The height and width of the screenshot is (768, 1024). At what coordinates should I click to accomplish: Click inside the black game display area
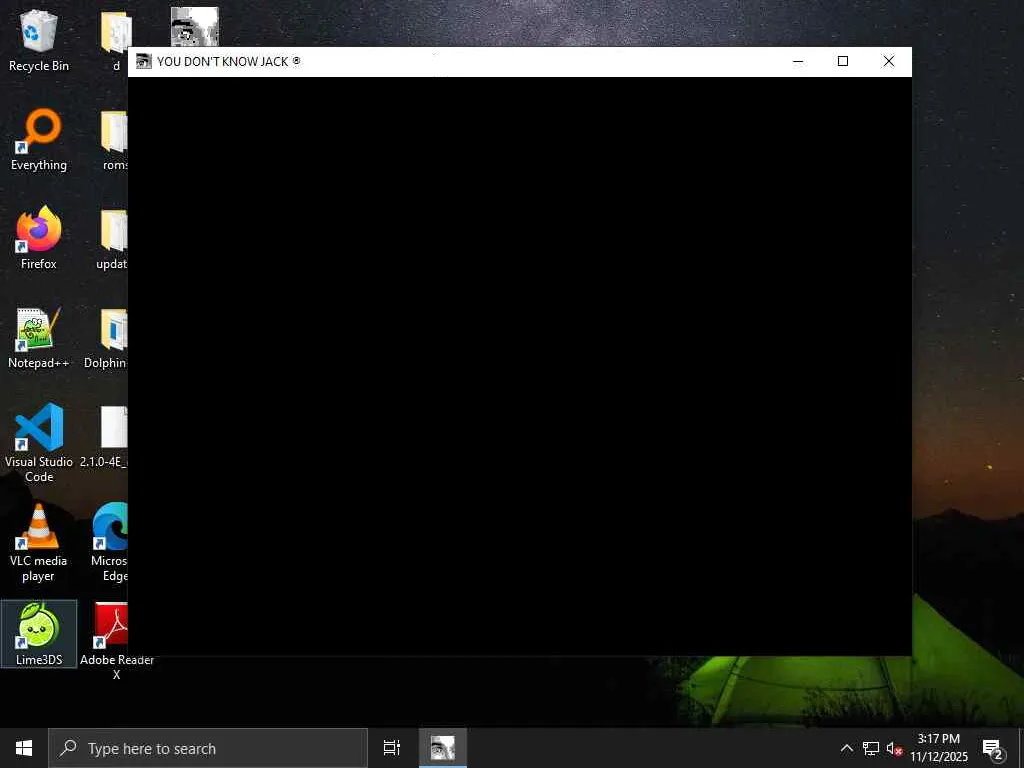520,366
